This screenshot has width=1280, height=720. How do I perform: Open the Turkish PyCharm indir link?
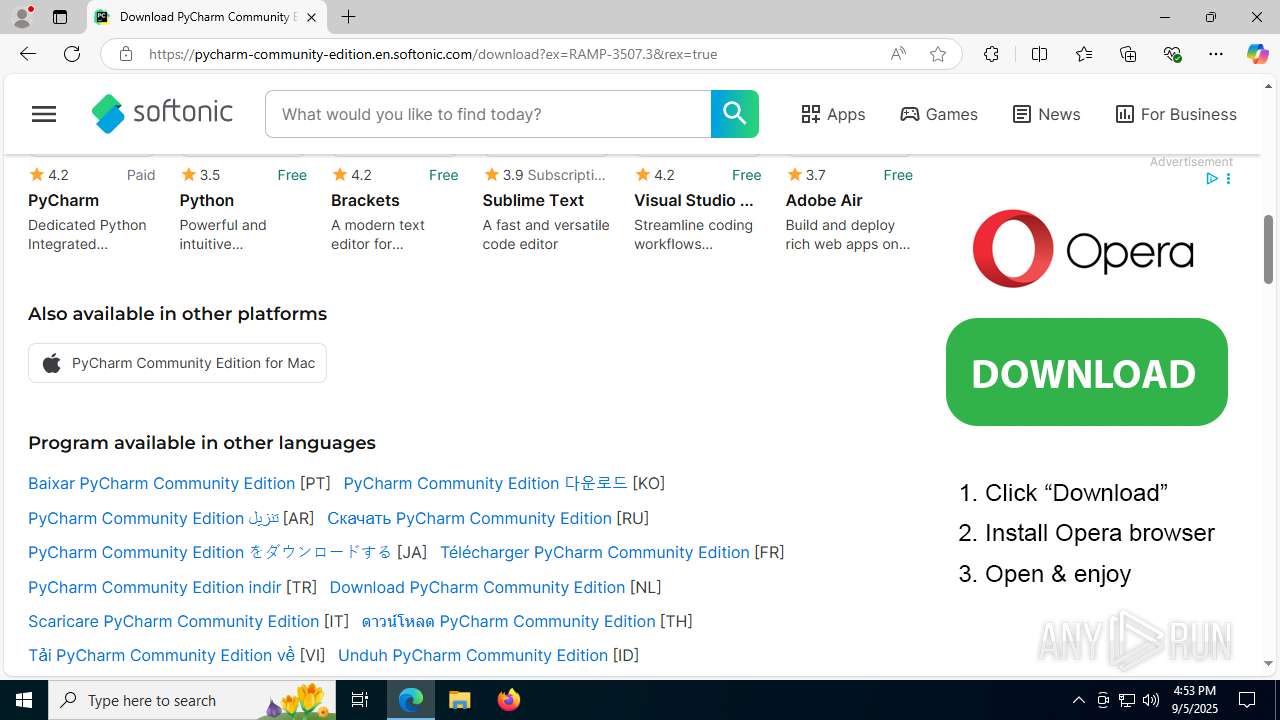tap(155, 587)
